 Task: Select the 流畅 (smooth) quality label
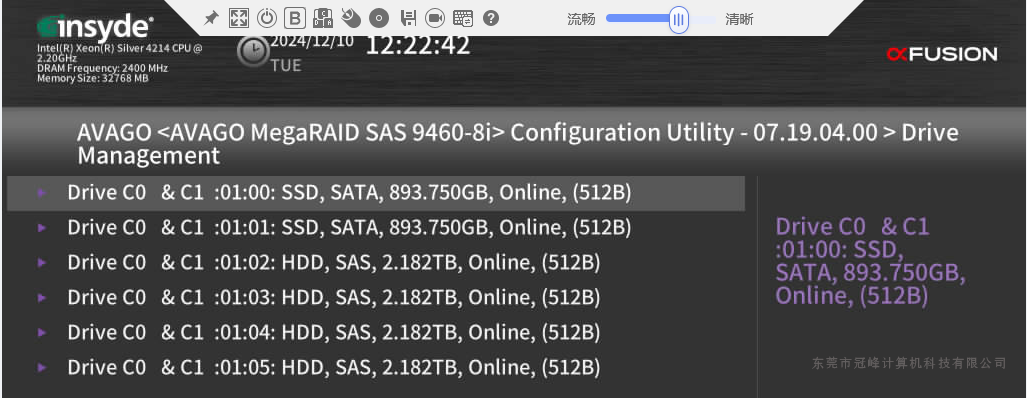[581, 20]
